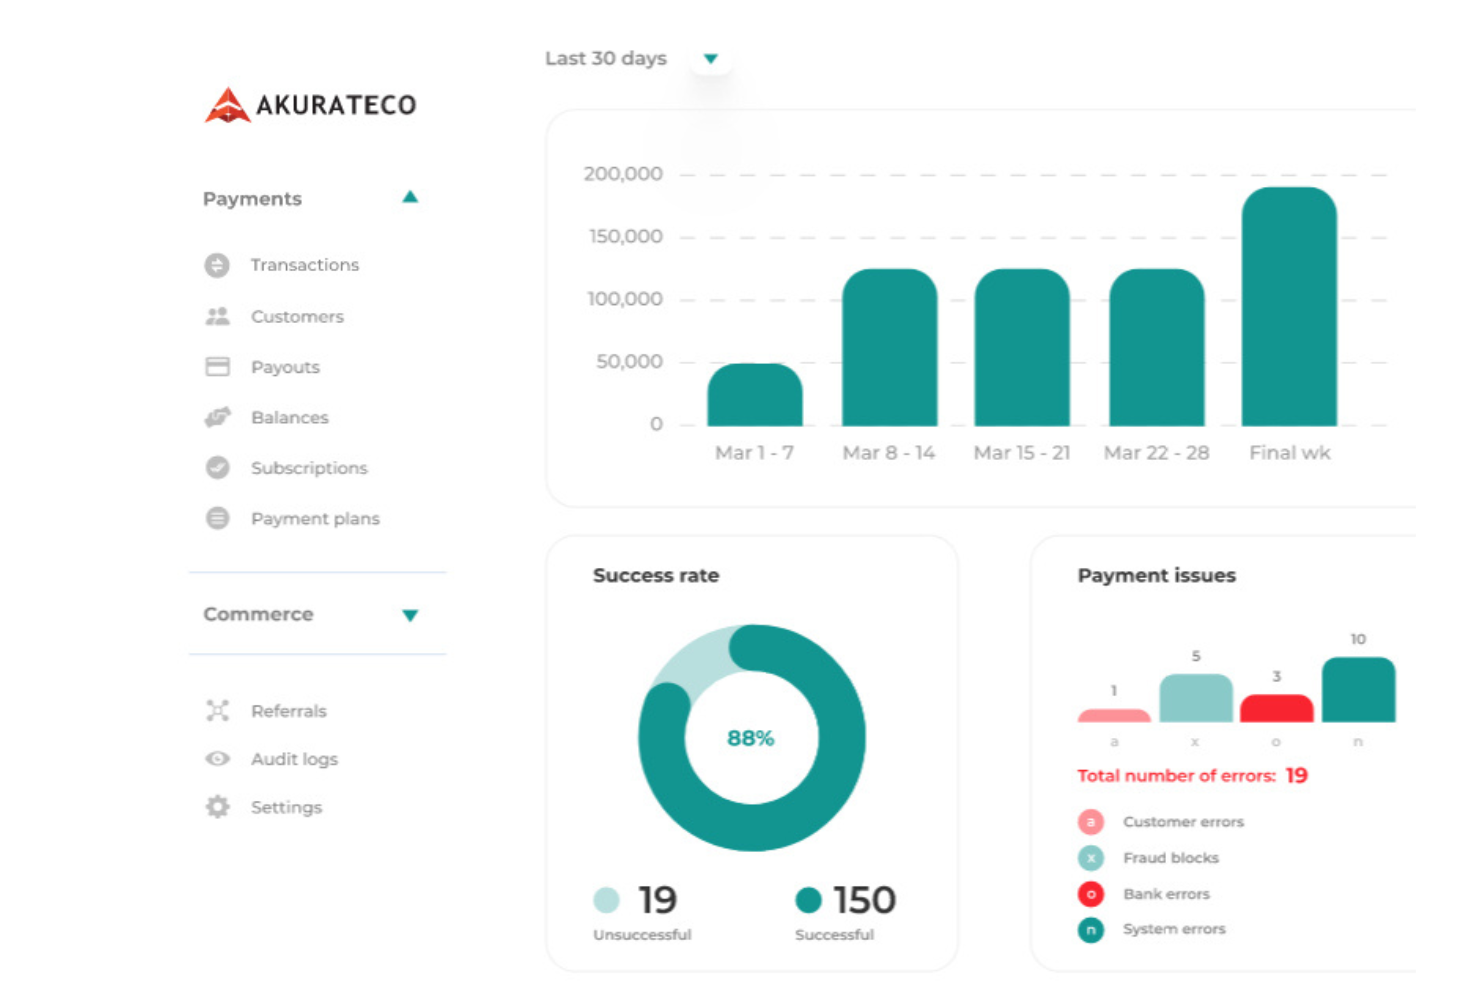Go to Audit logs
The height and width of the screenshot is (987, 1480).
coord(294,759)
